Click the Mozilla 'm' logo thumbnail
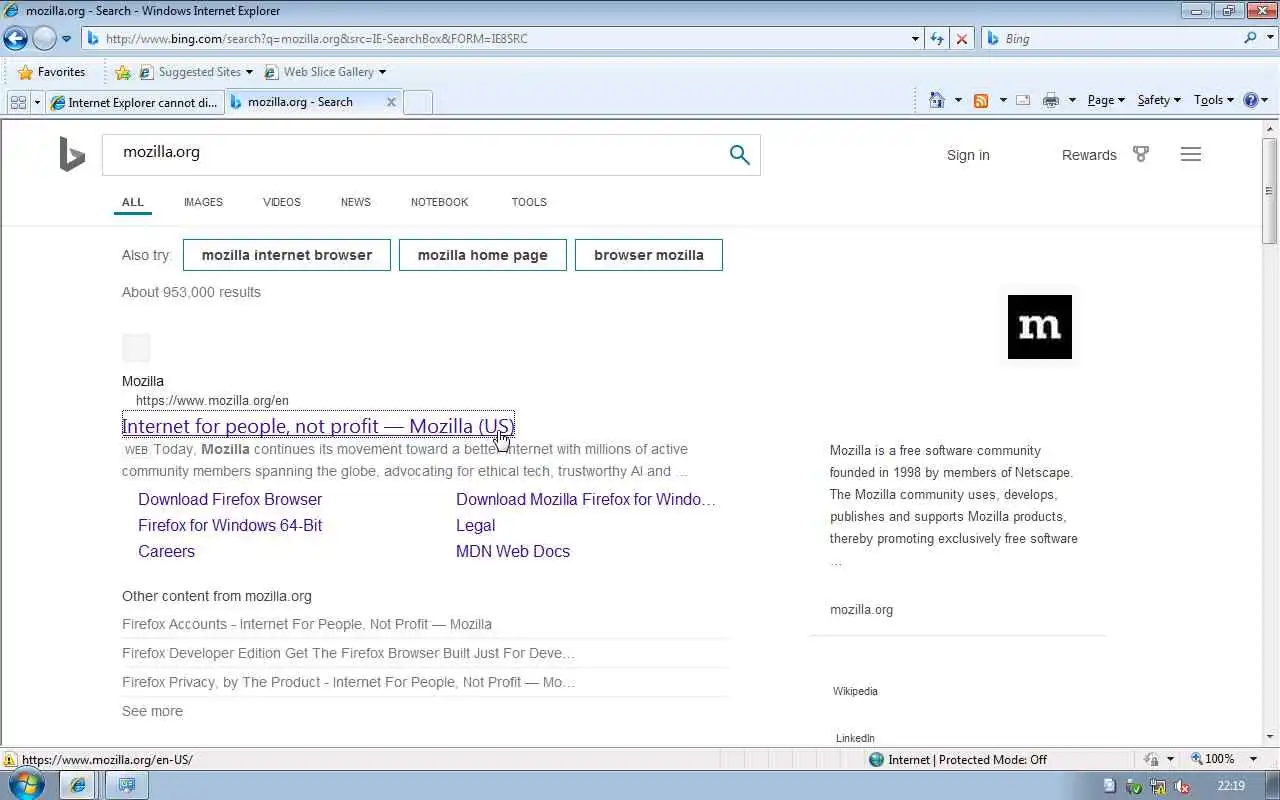 pyautogui.click(x=1040, y=327)
